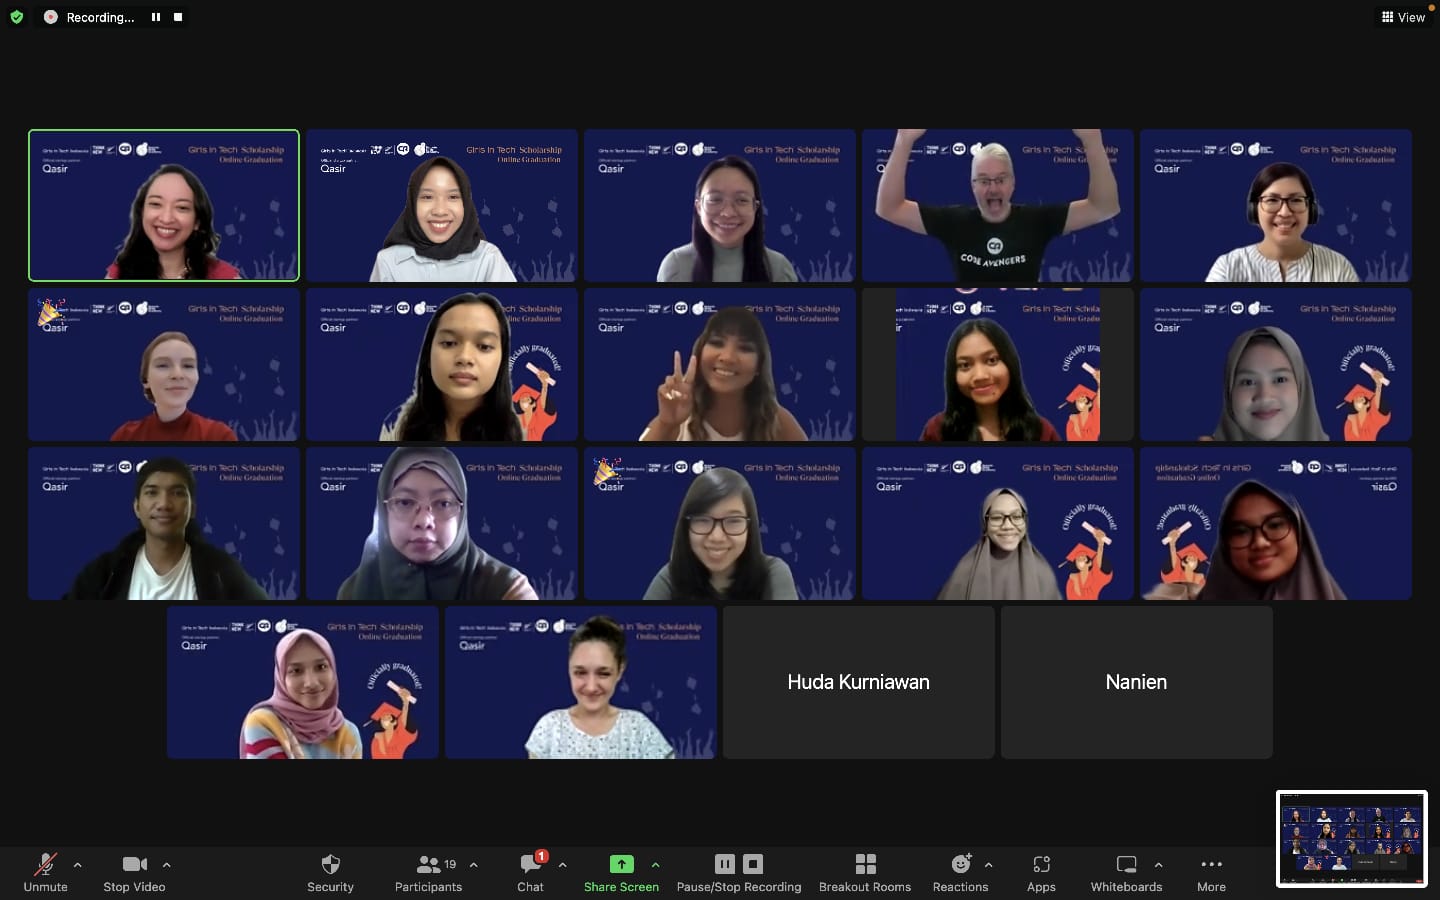1440x900 pixels.
Task: Mute the microphone using the Unmute icon
Action: click(x=45, y=864)
